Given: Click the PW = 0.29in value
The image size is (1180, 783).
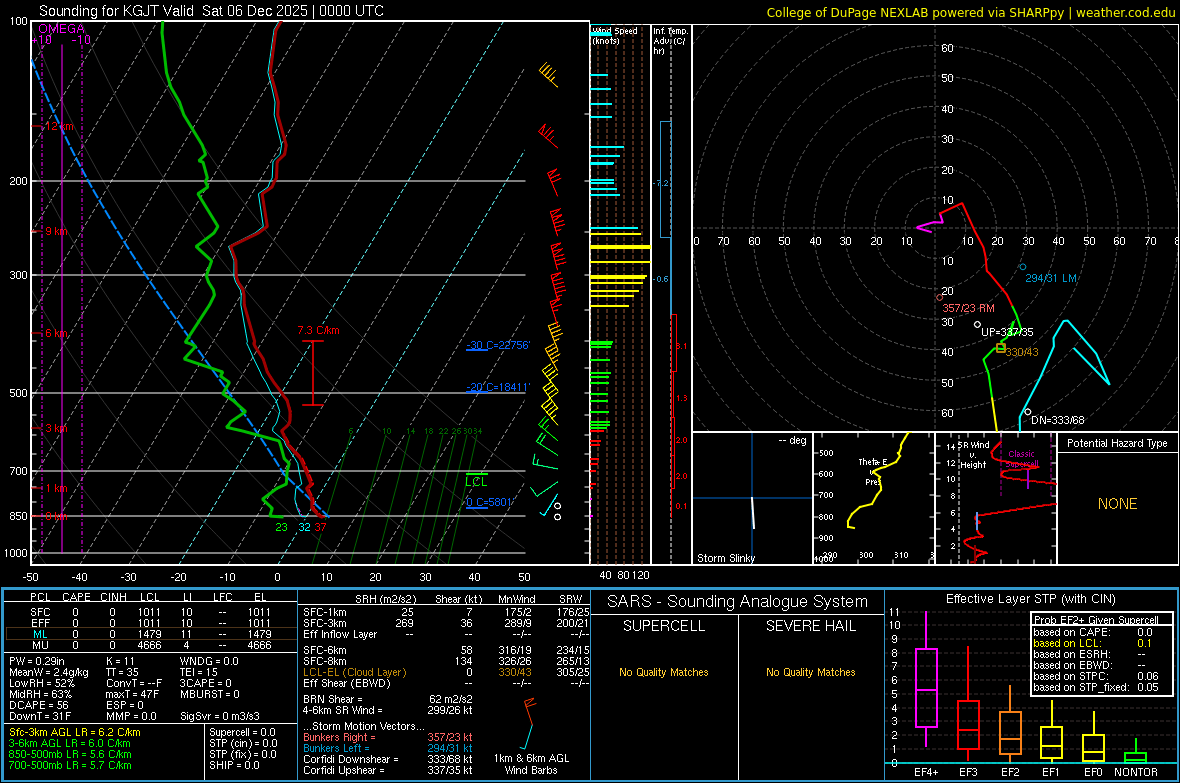Looking at the screenshot, I should click(39, 661).
